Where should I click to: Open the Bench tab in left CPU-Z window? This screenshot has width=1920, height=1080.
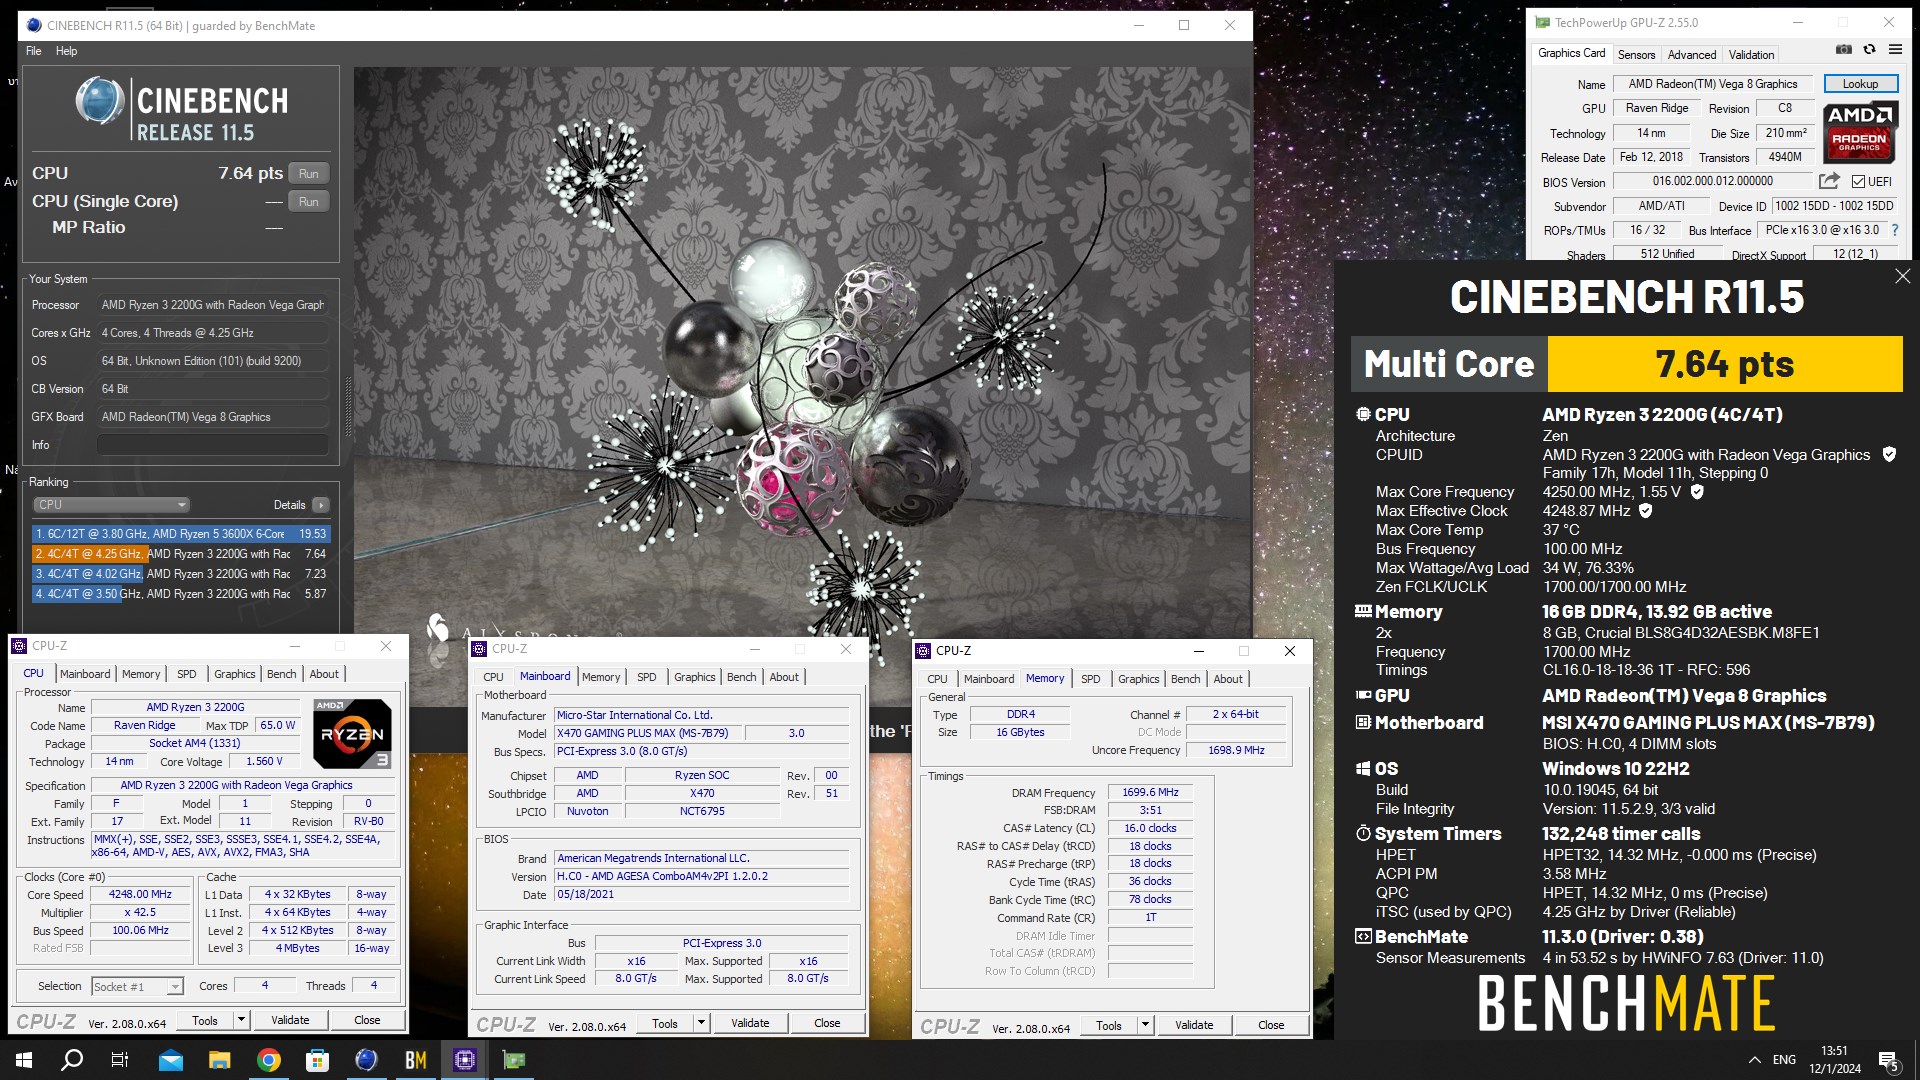tap(282, 674)
